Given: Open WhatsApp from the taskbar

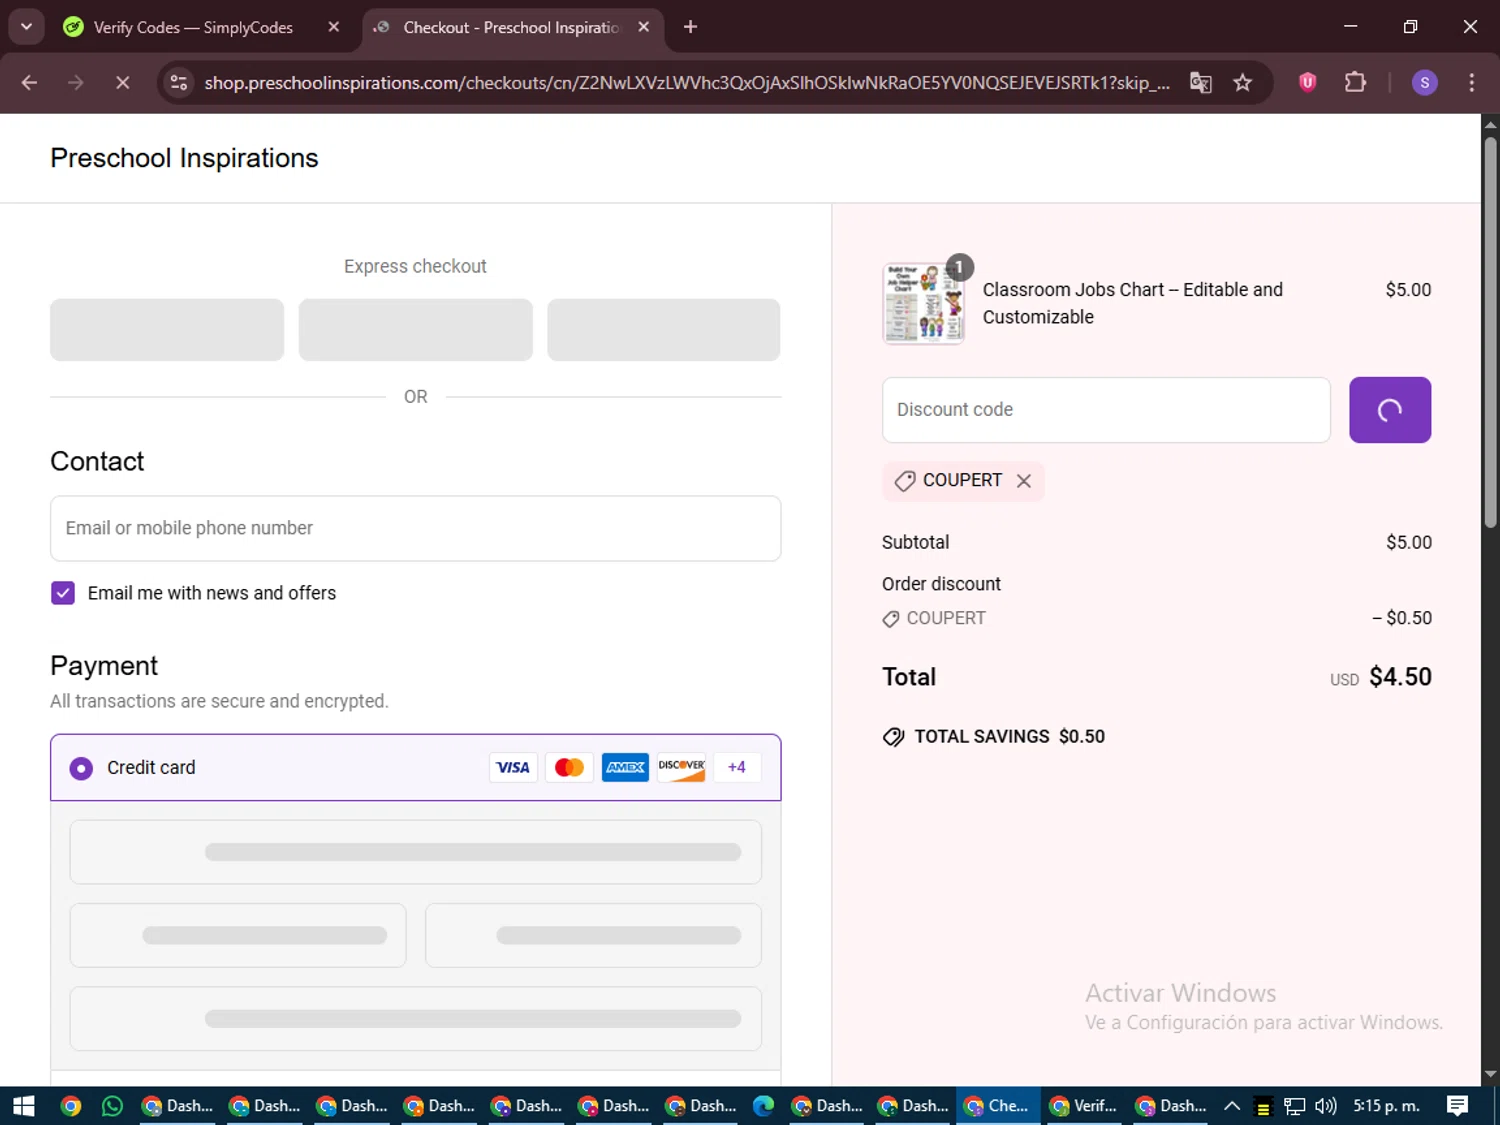Looking at the screenshot, I should click(112, 1106).
